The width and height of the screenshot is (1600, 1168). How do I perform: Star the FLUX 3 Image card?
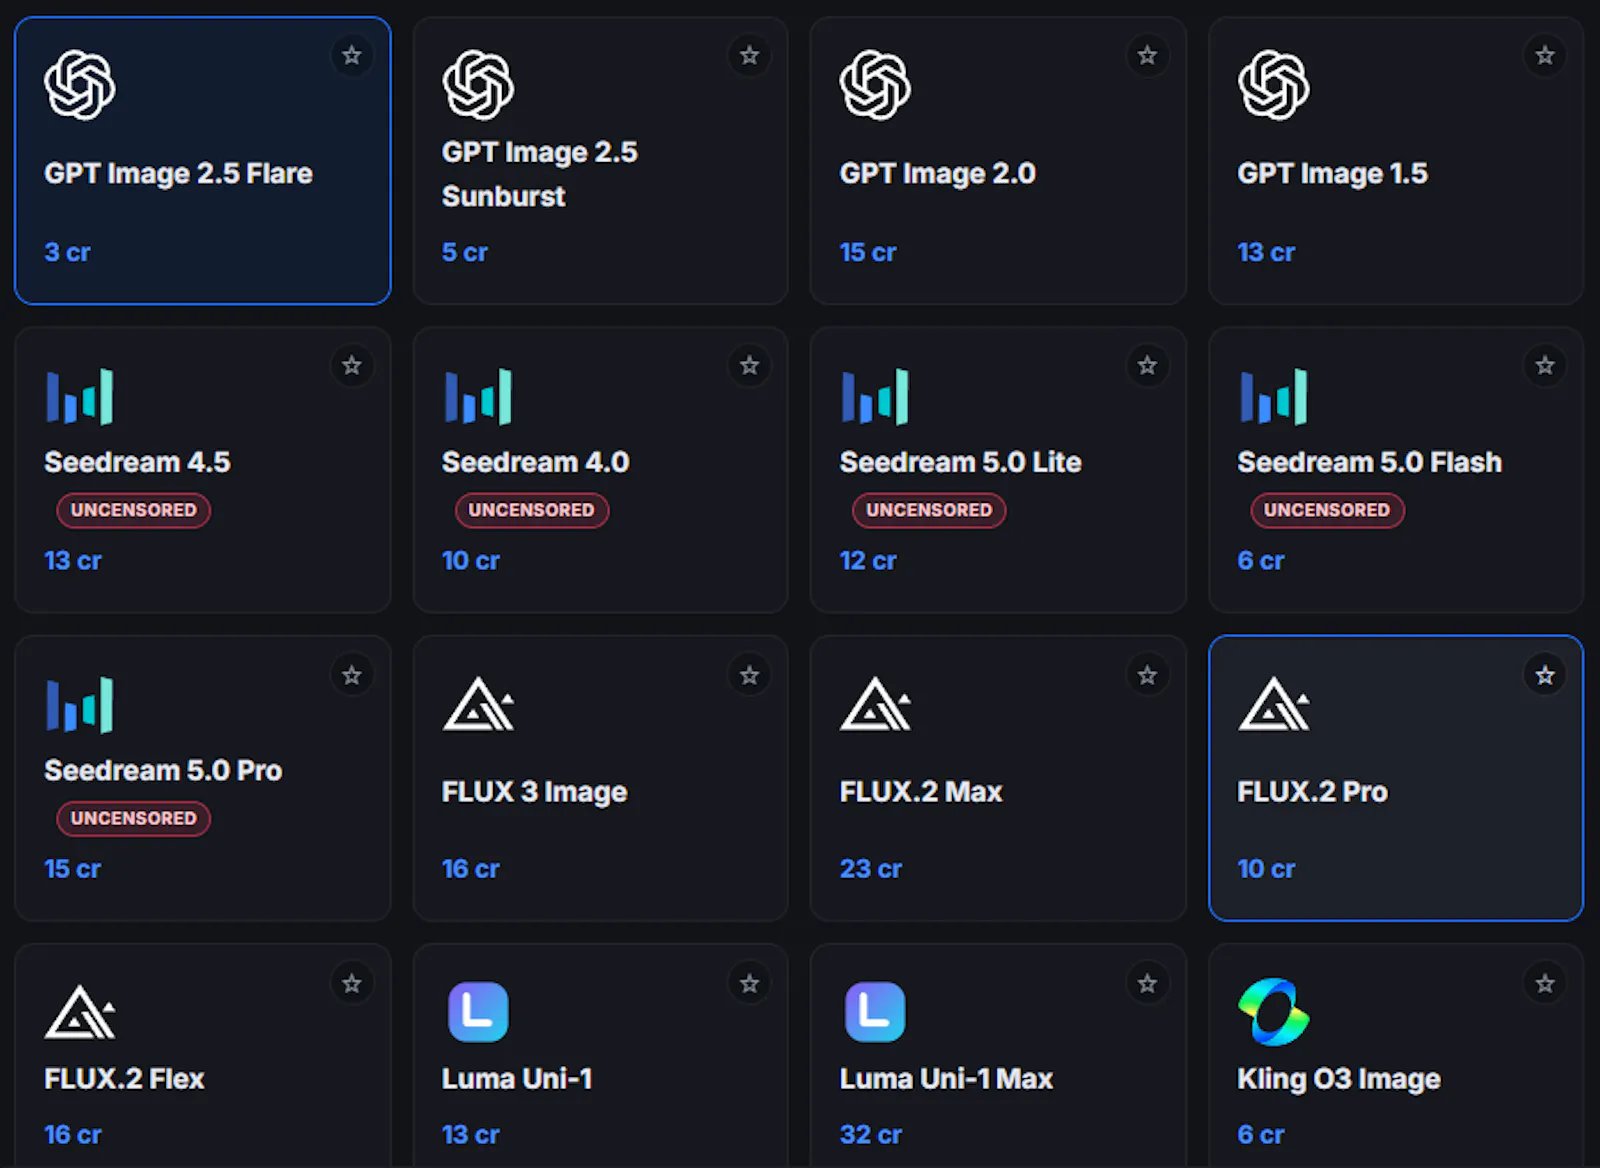coord(750,676)
